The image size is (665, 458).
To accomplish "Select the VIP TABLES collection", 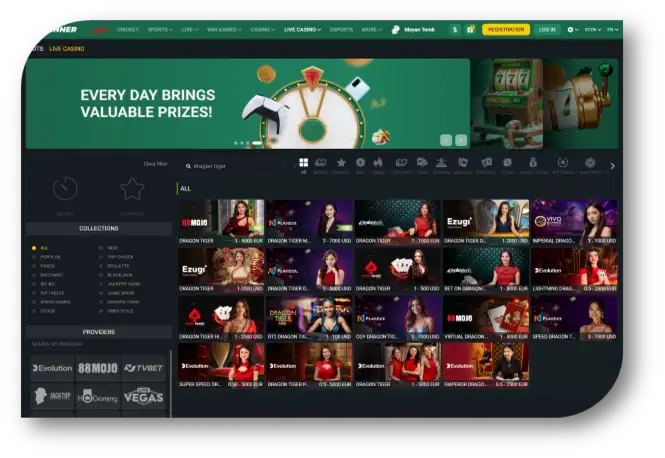I will (52, 293).
